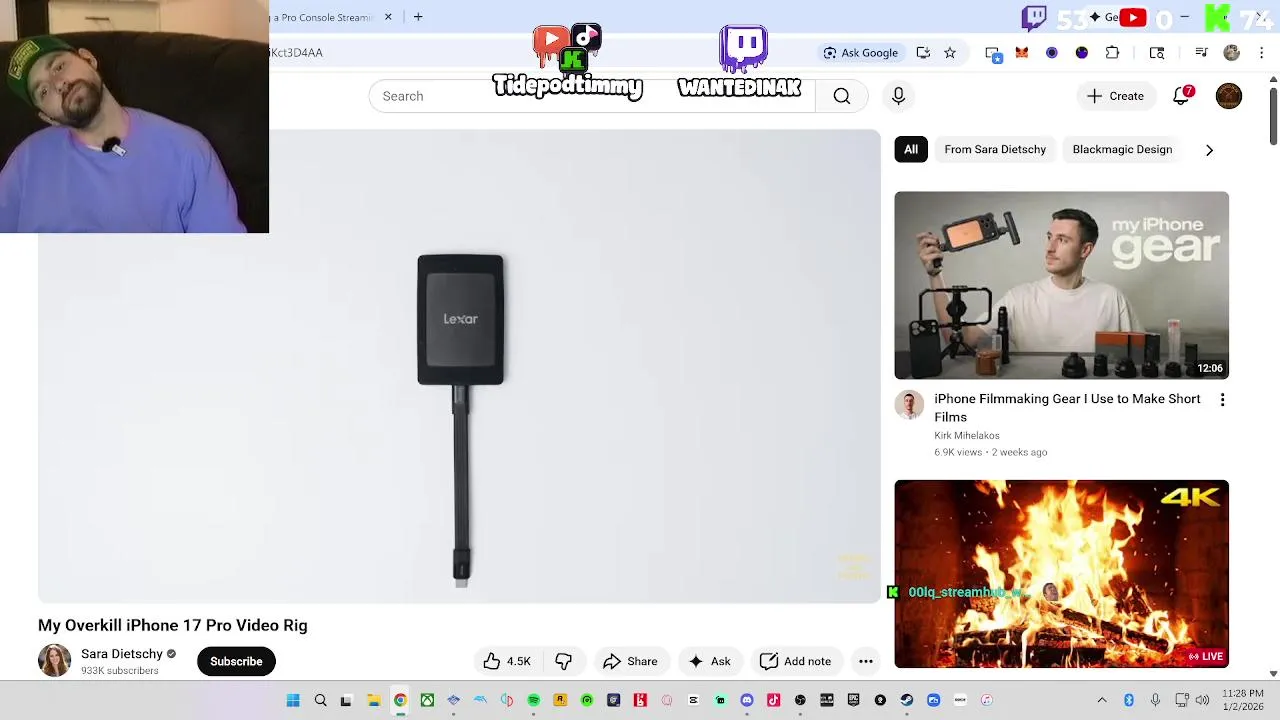
Task: Open Discord from the taskbar
Action: (x=746, y=700)
